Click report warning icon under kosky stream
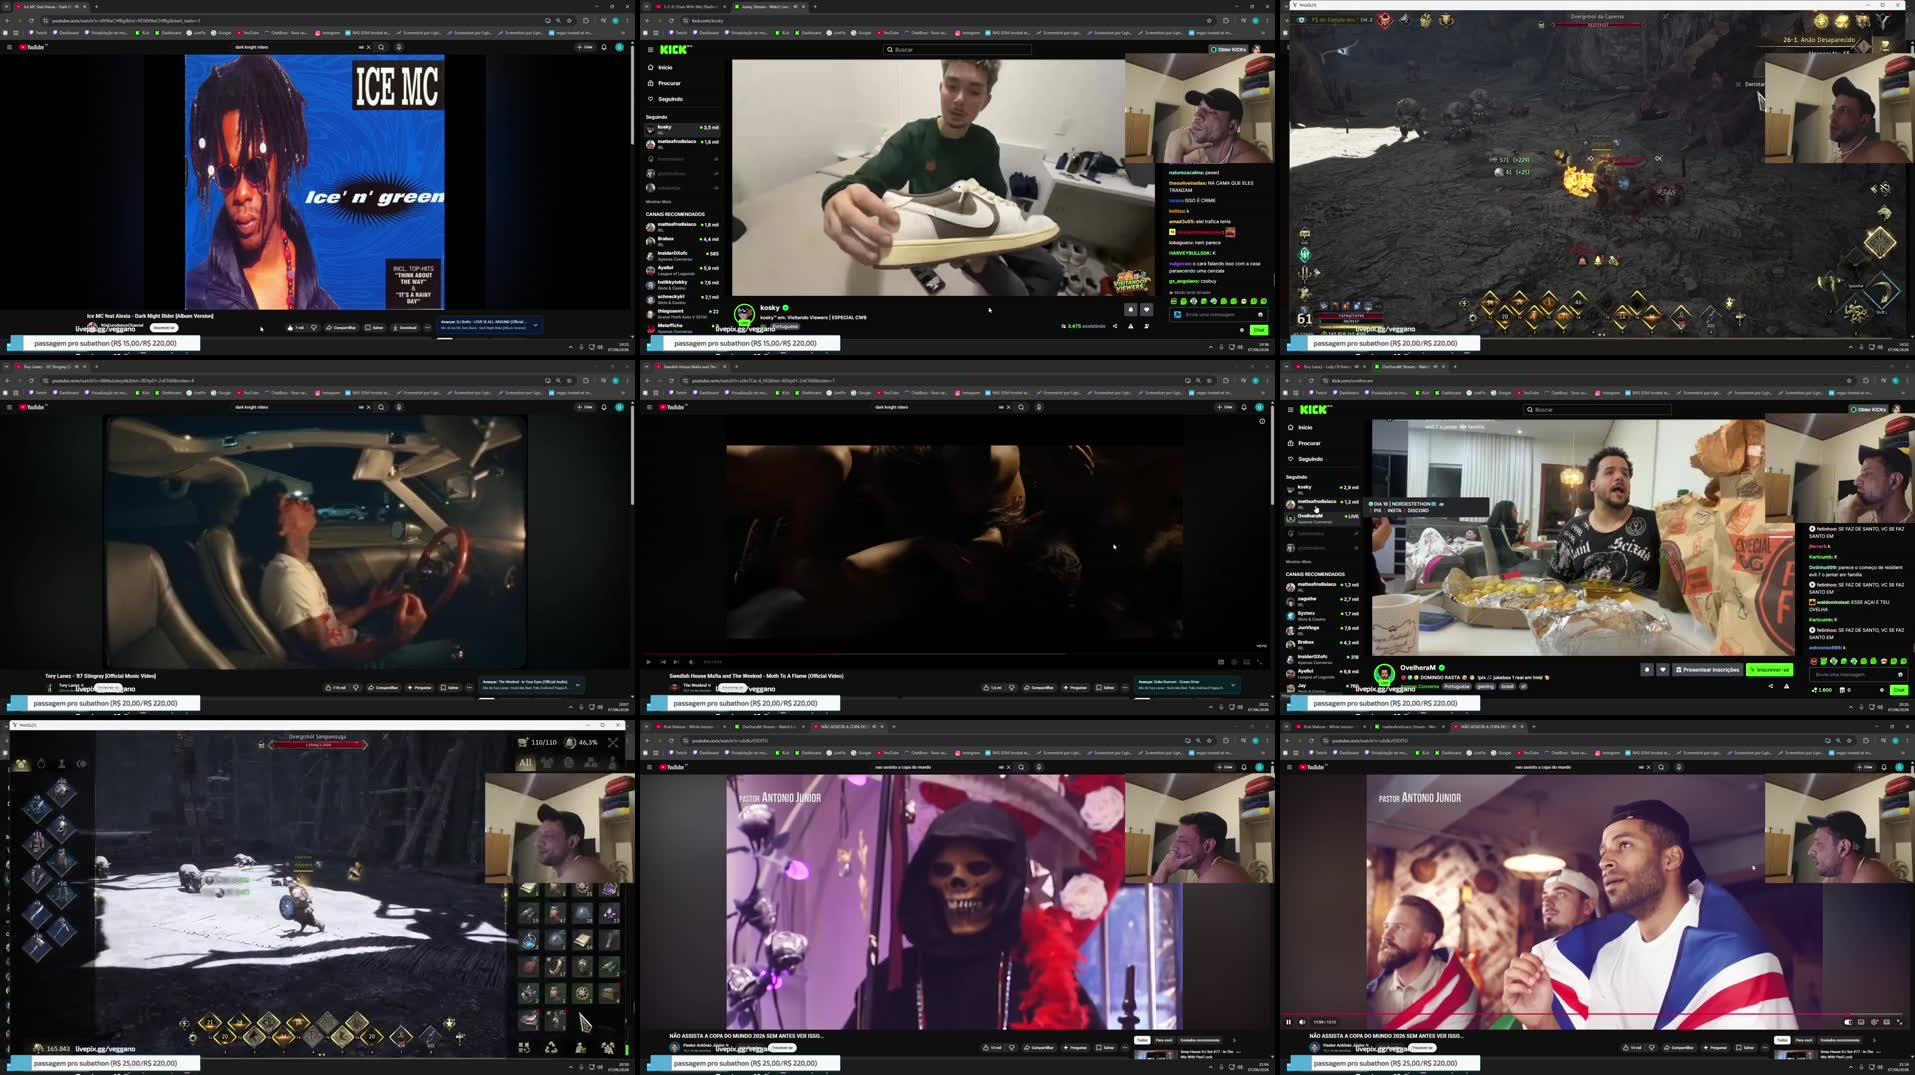Screen dimensions: 1915x1075 tap(1131, 326)
